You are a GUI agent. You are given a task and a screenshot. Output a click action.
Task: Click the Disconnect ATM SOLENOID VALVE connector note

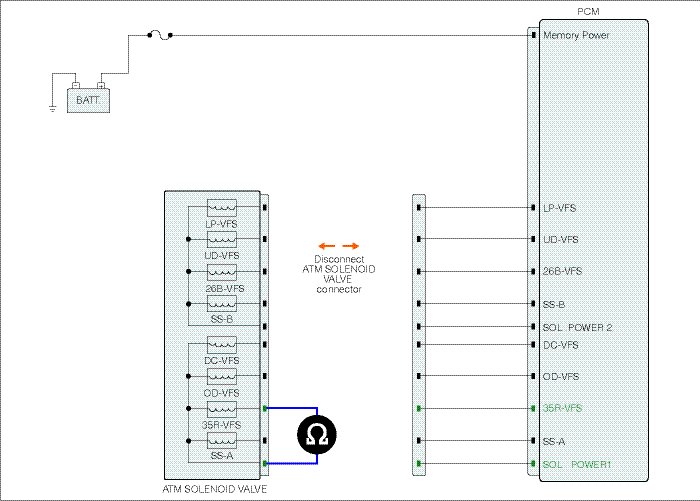(339, 274)
